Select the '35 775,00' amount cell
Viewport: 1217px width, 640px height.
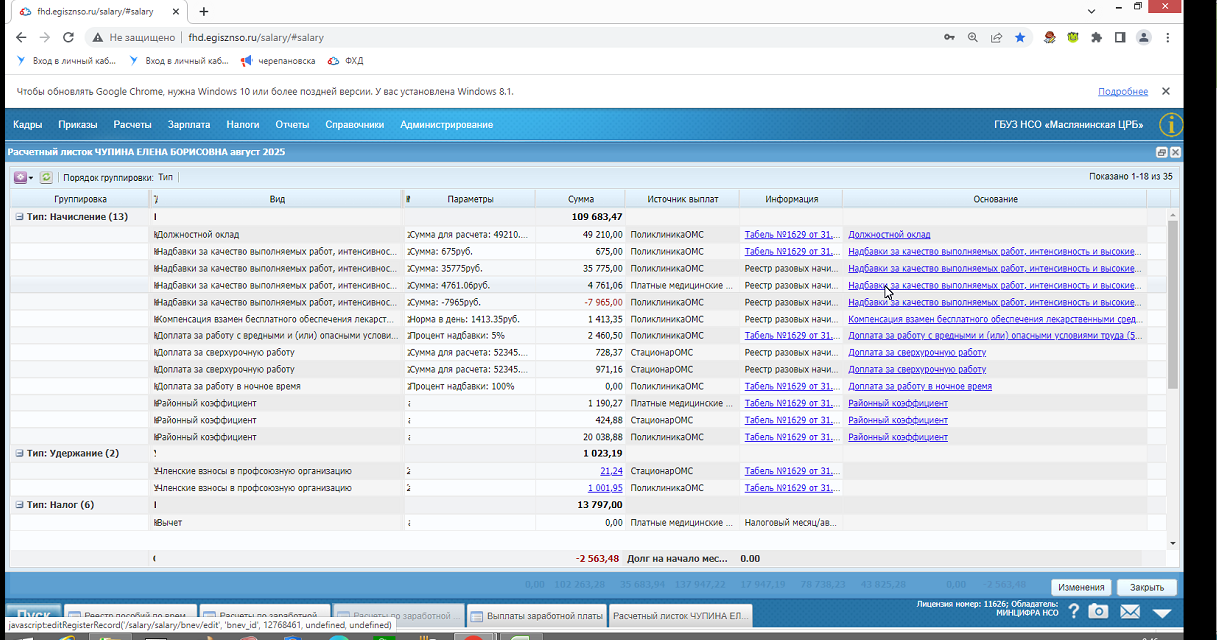pos(580,268)
